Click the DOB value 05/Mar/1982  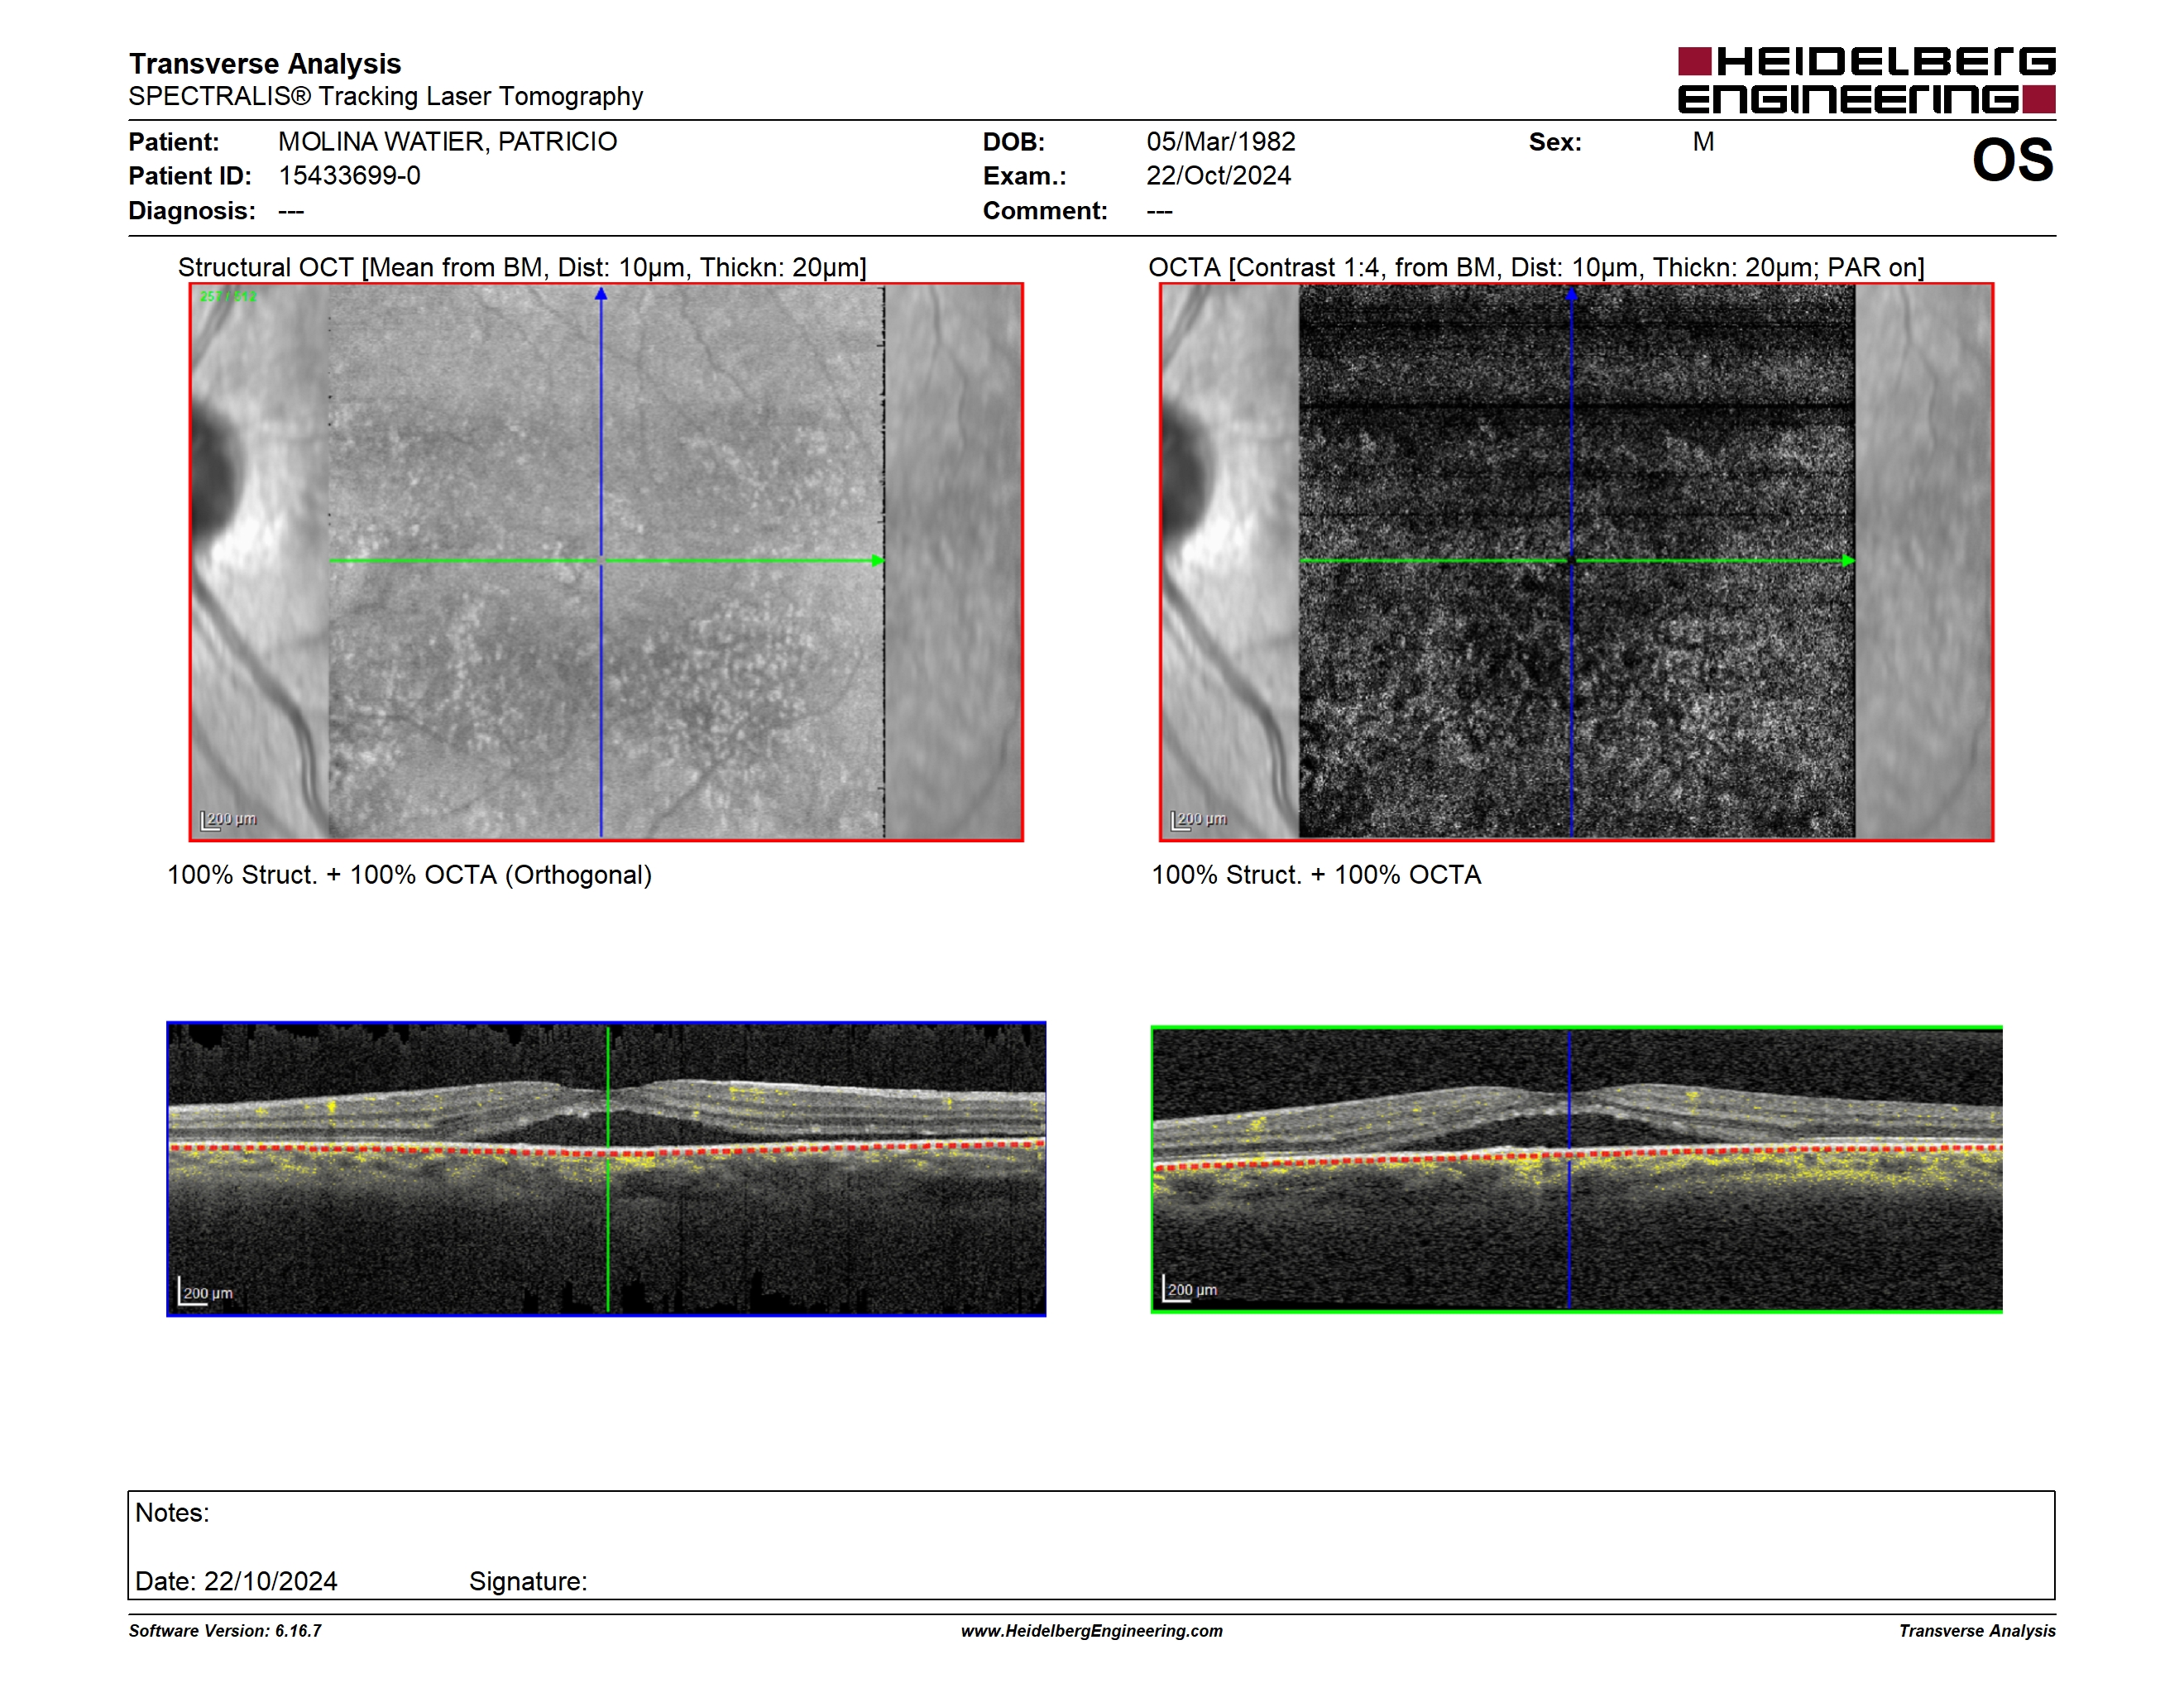pyautogui.click(x=1220, y=142)
